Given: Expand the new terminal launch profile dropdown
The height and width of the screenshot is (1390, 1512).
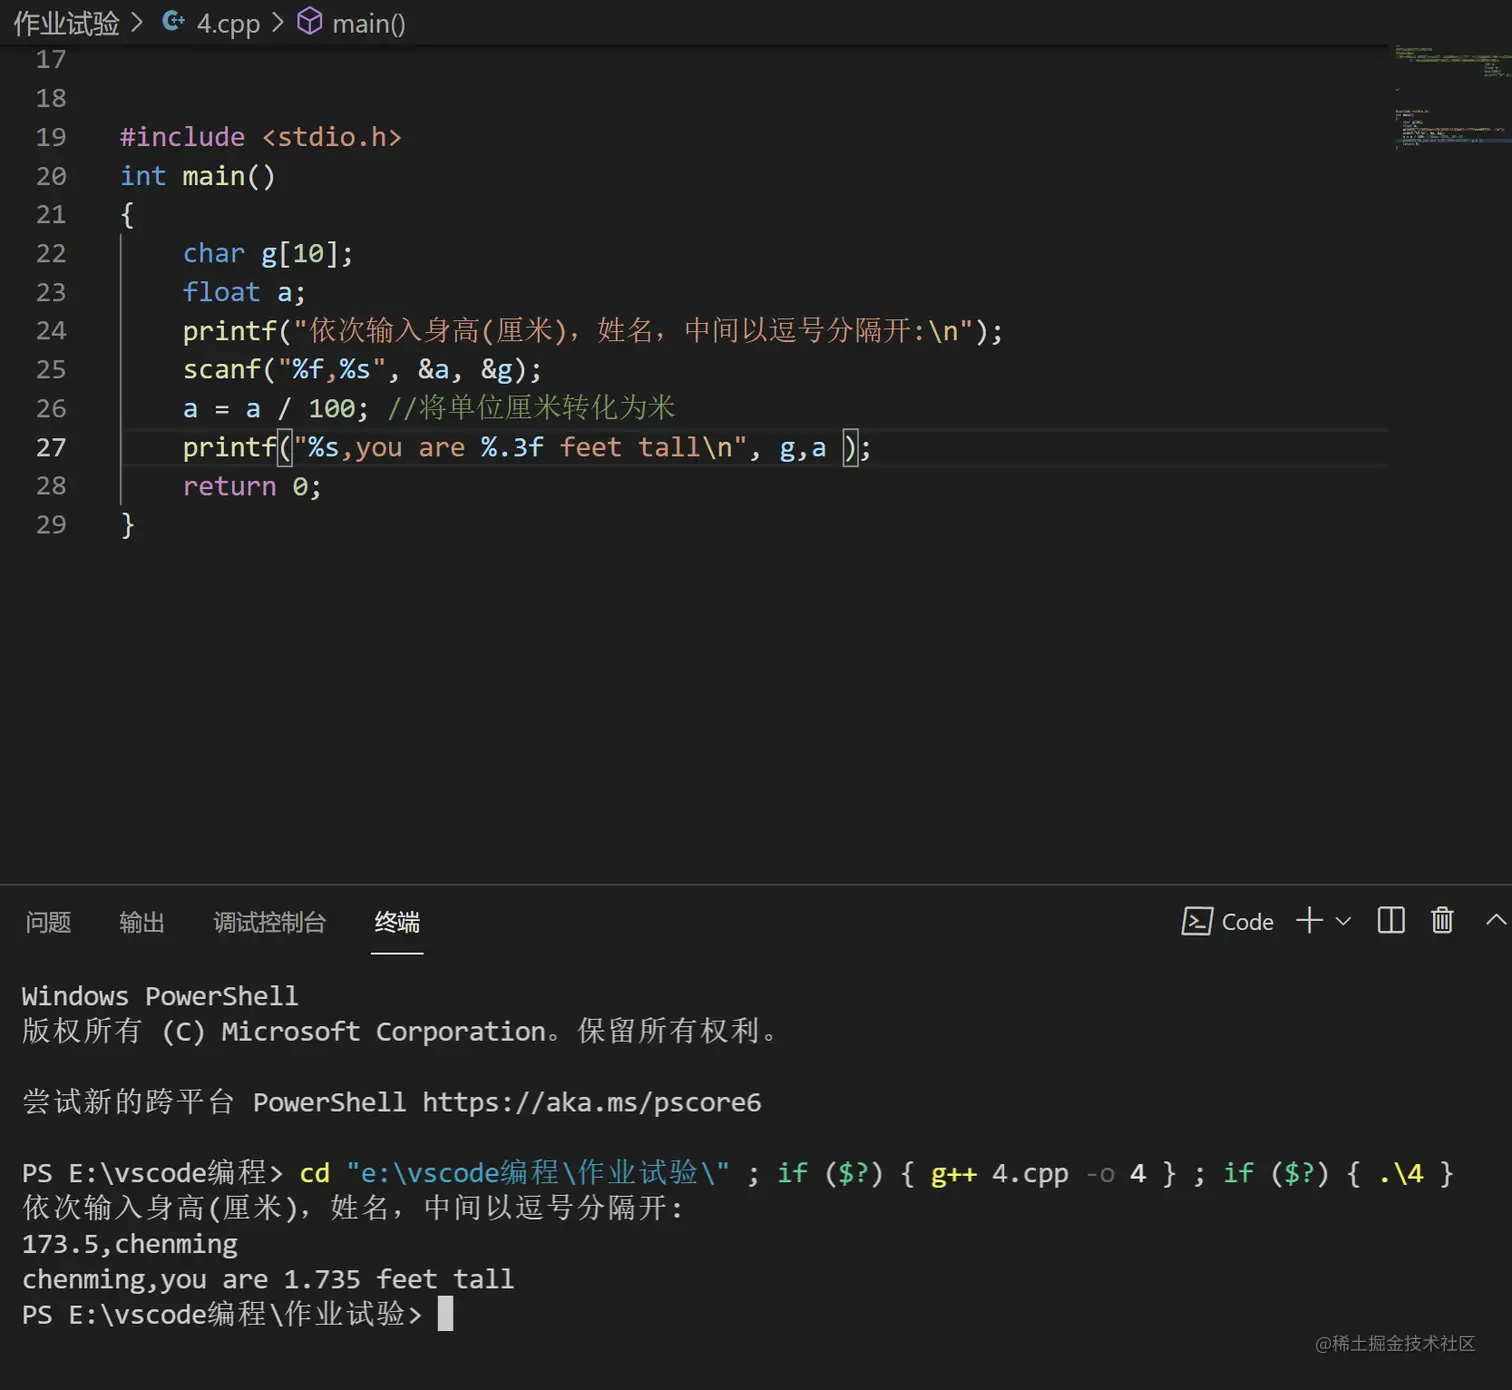Looking at the screenshot, I should point(1343,921).
